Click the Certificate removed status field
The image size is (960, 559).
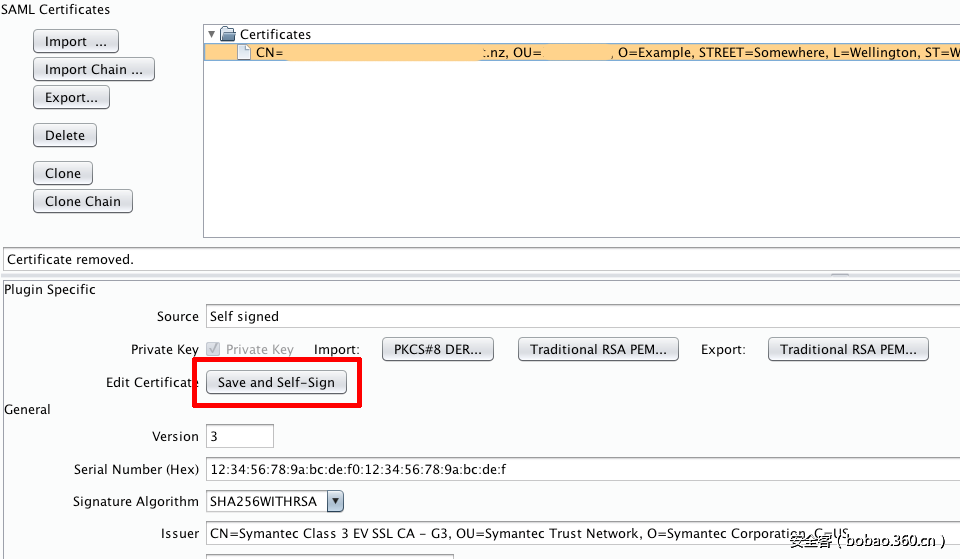coord(481,260)
